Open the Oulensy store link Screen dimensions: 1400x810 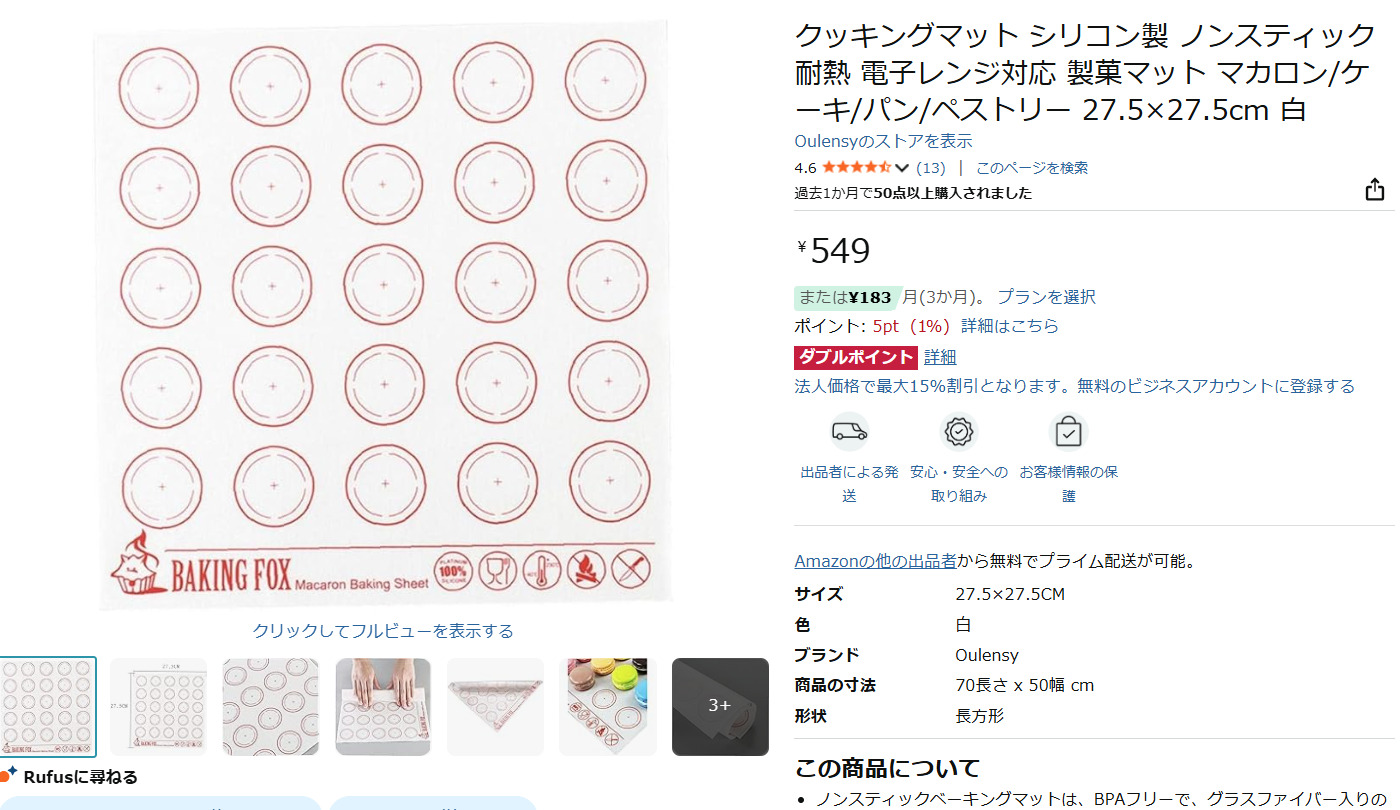883,141
